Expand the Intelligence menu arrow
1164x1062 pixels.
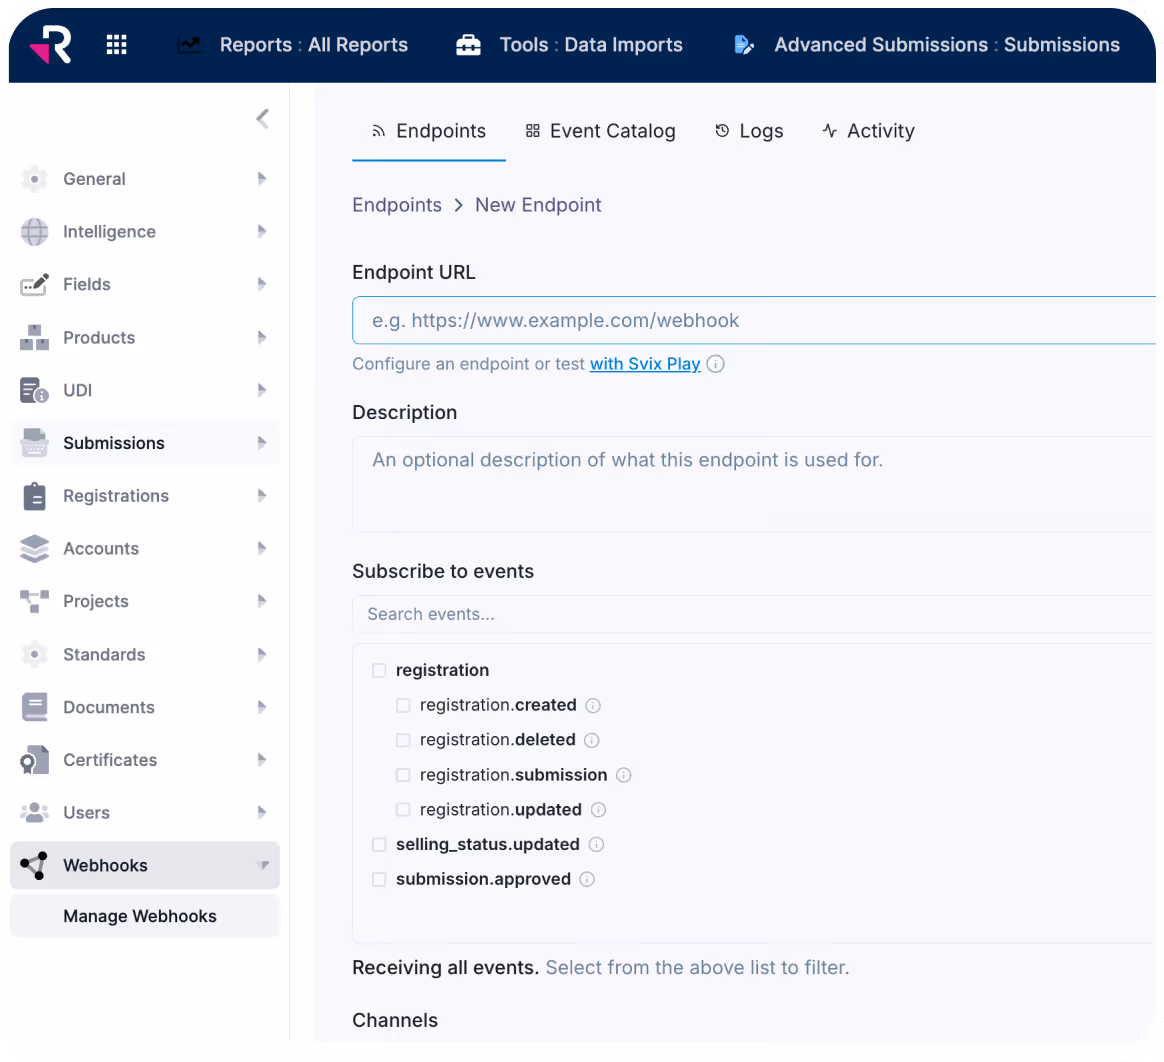262,231
